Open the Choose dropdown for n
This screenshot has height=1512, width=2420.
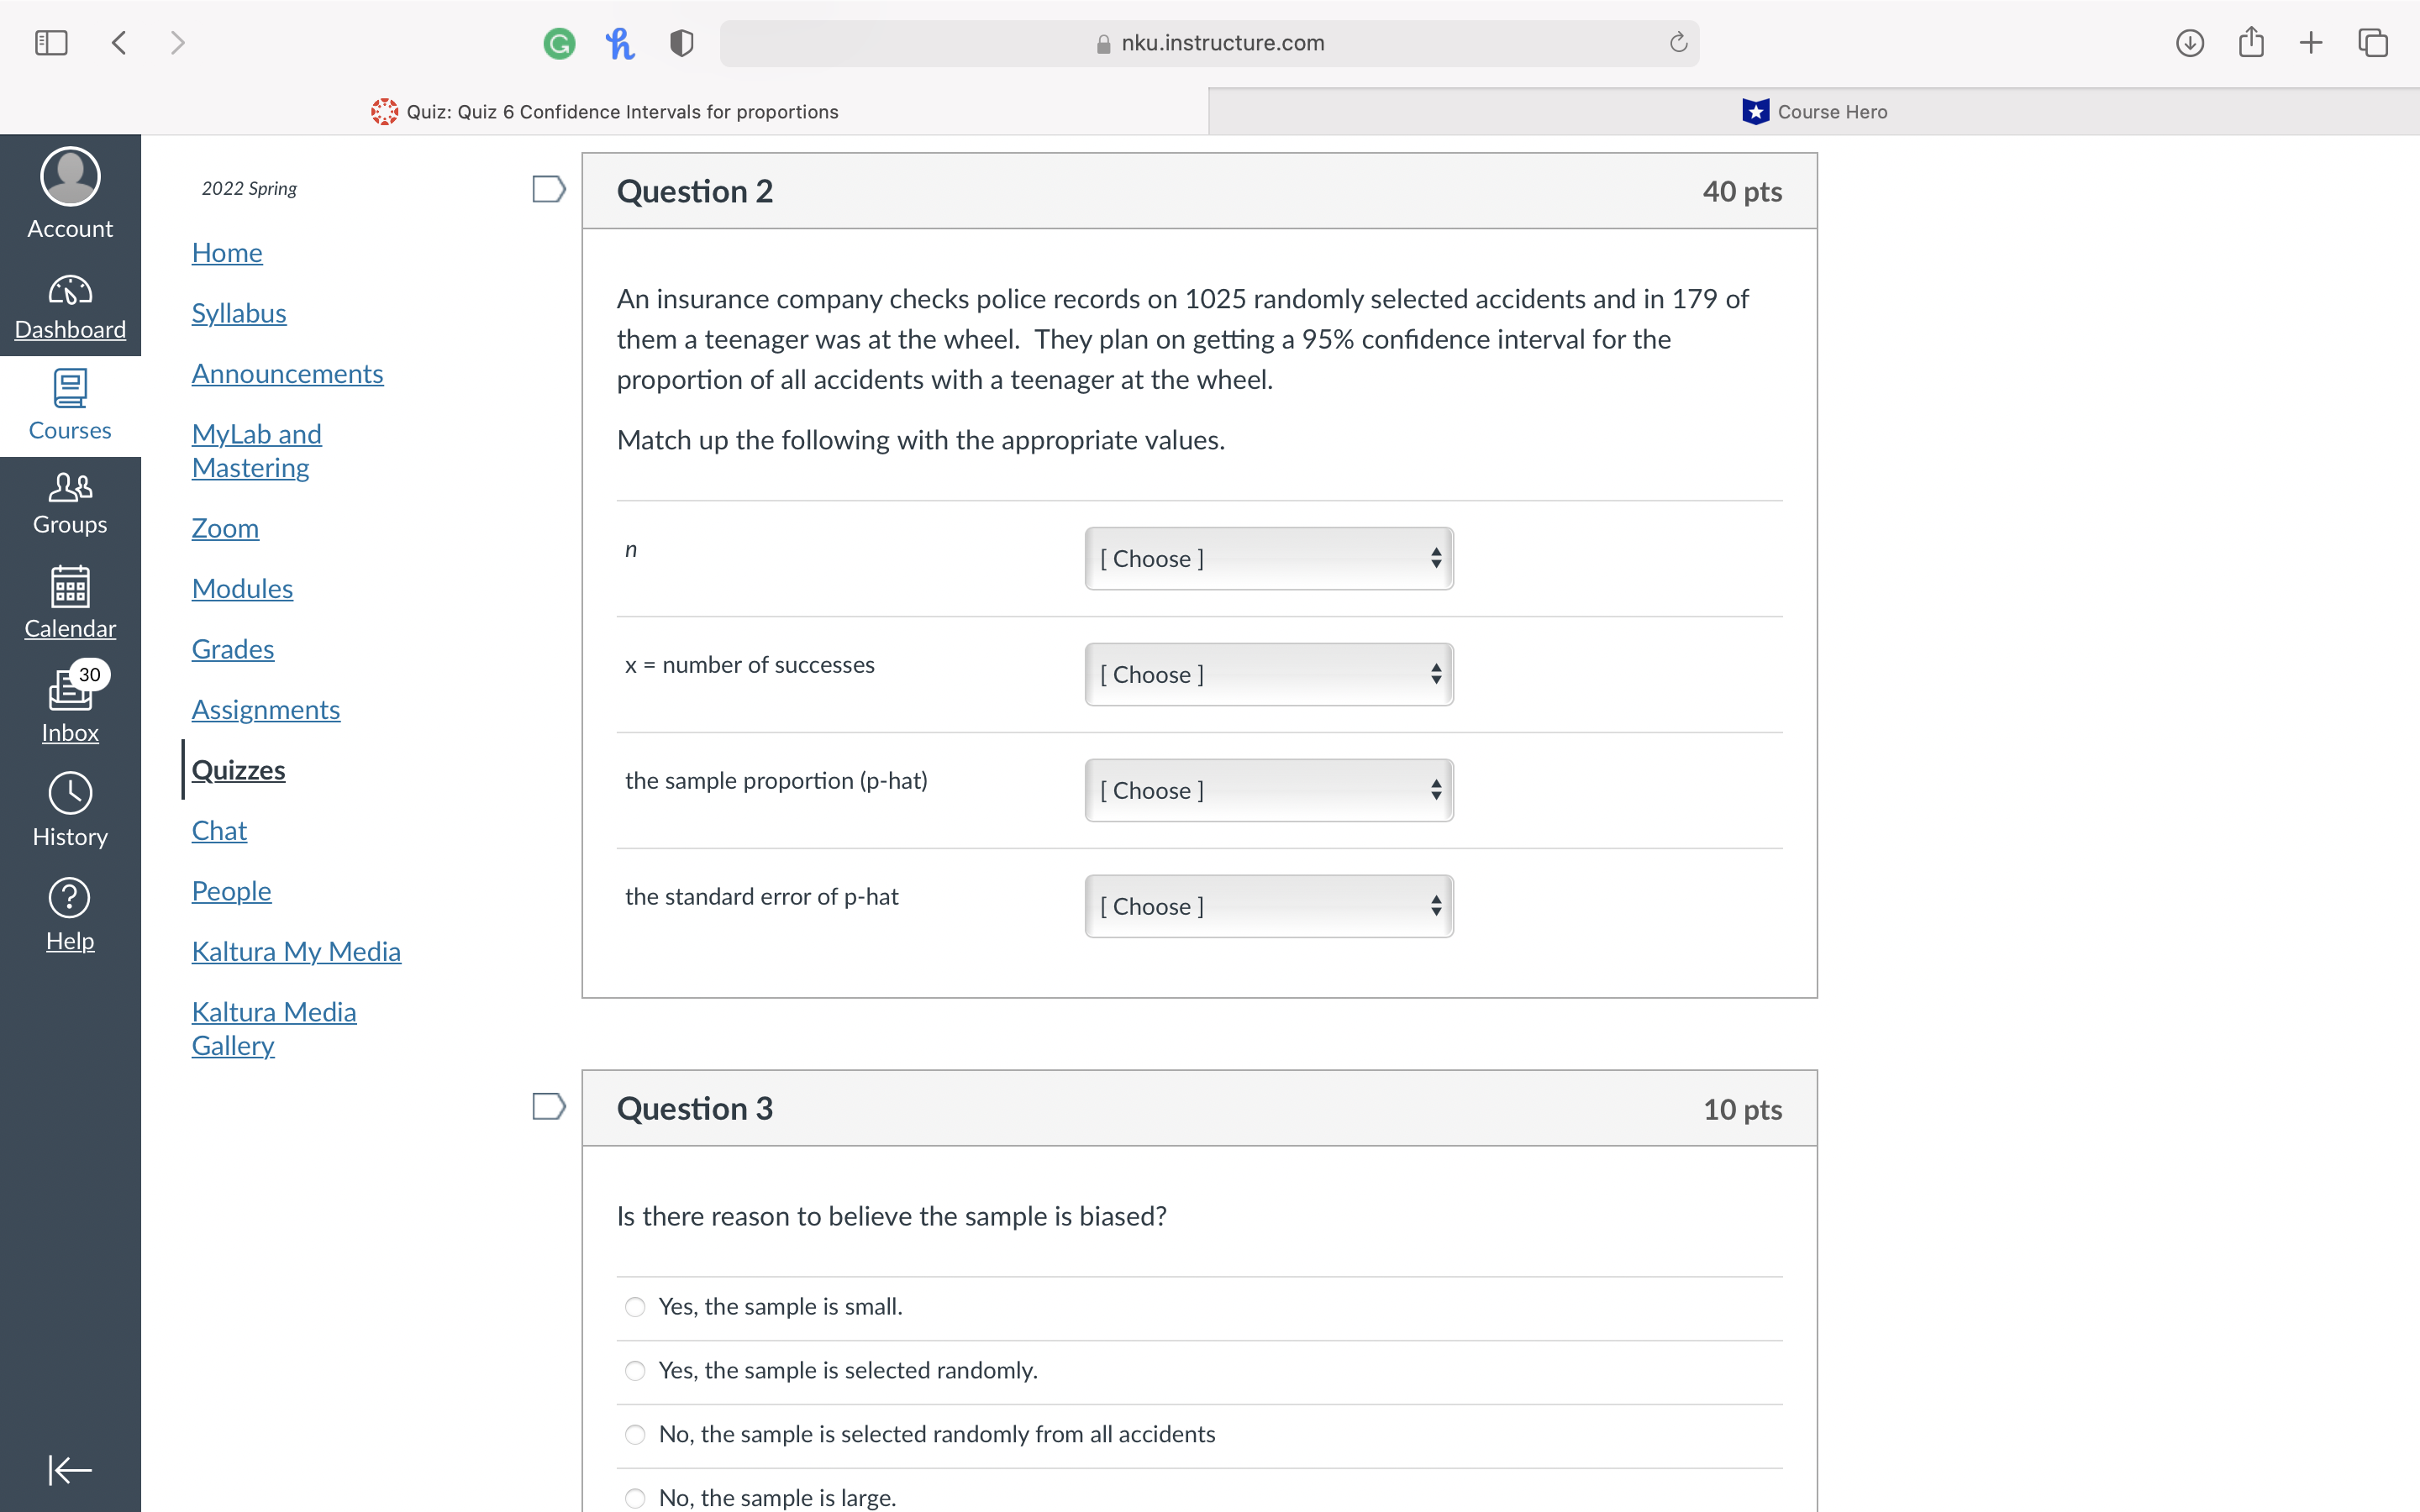1268,558
